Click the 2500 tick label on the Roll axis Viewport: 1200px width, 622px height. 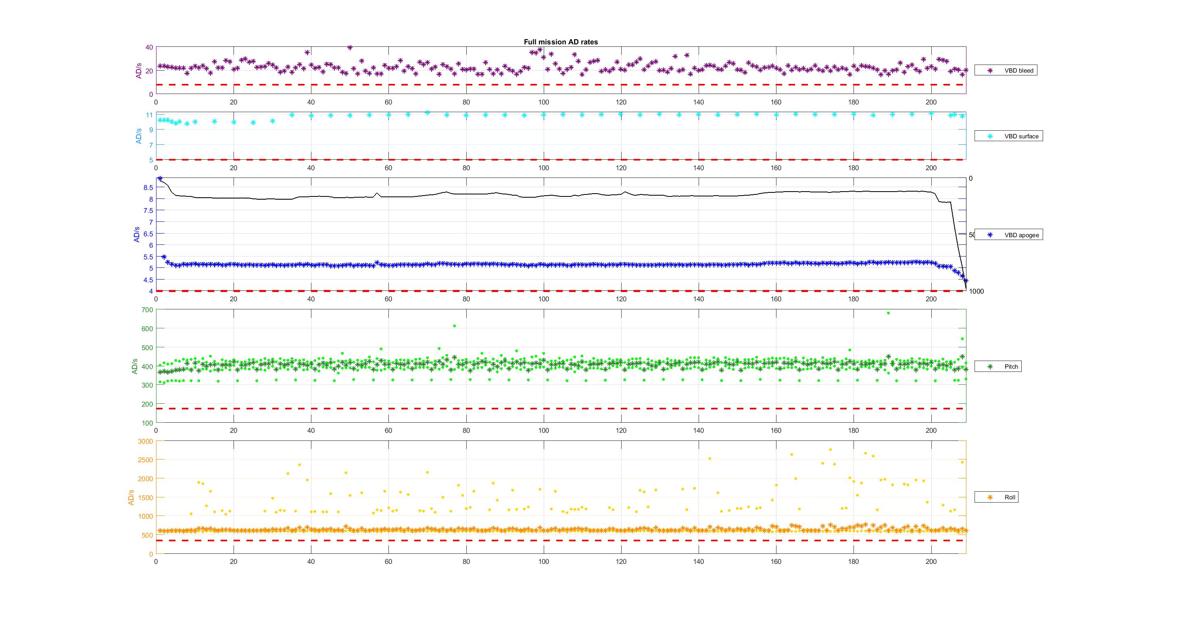[145, 460]
